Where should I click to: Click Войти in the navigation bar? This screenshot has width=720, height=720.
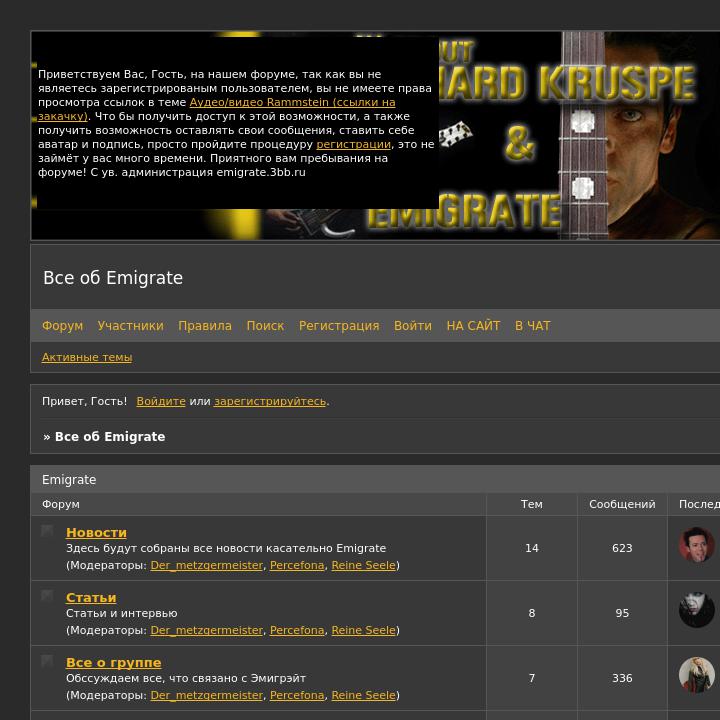413,326
